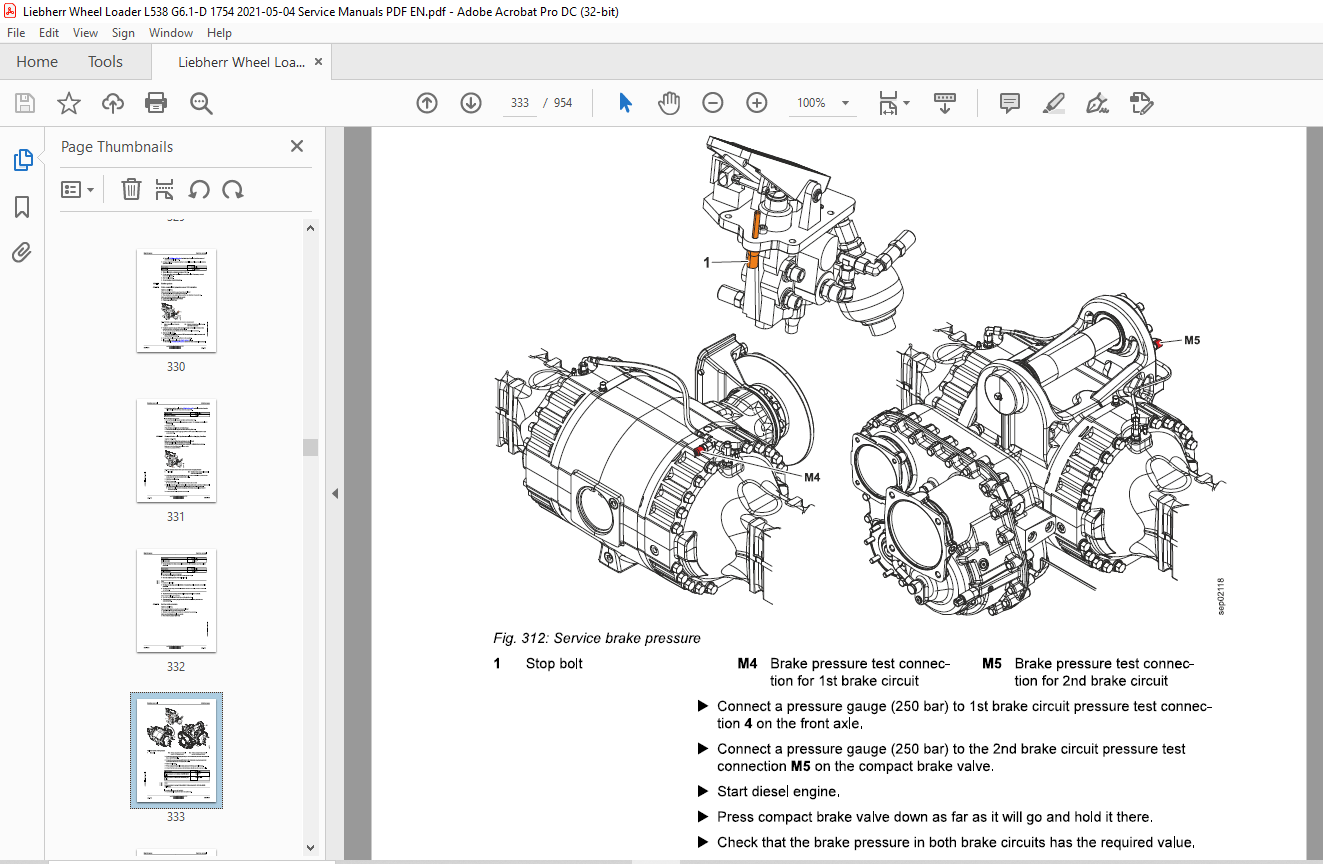Screen dimensions: 1323x864
Task: Add a comment with the sticky note icon
Action: coord(1010,103)
